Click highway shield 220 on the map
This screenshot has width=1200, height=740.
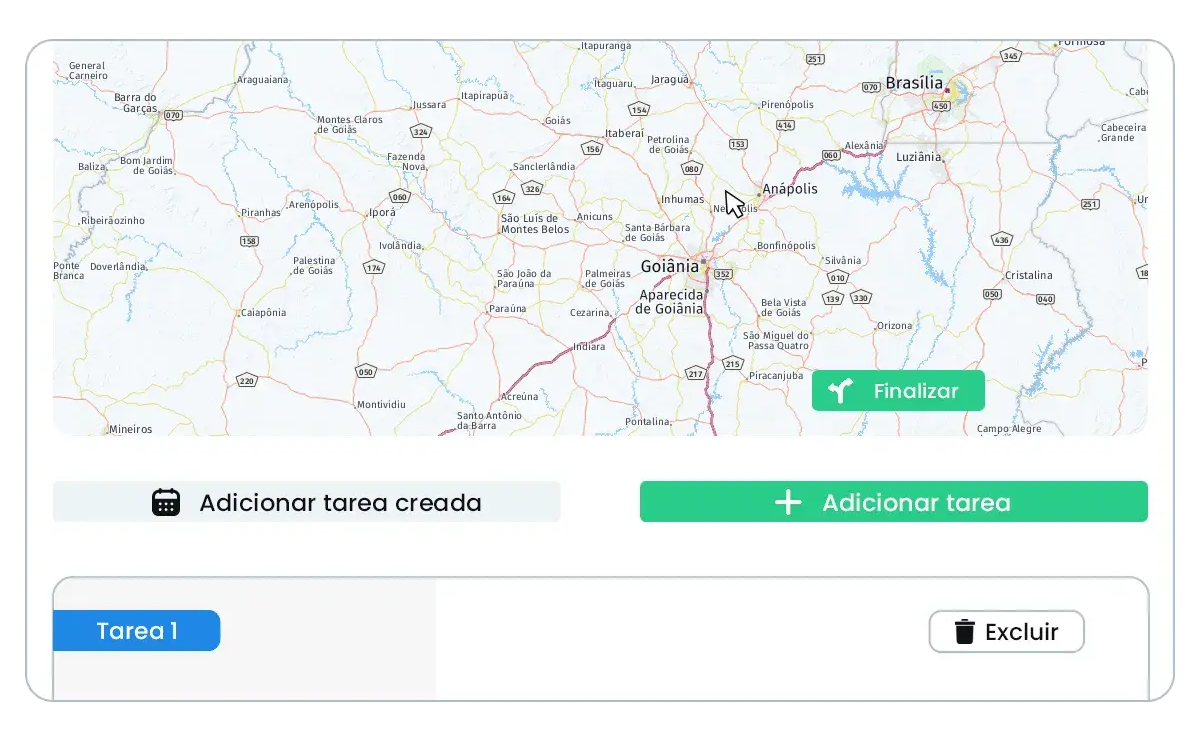coord(246,380)
